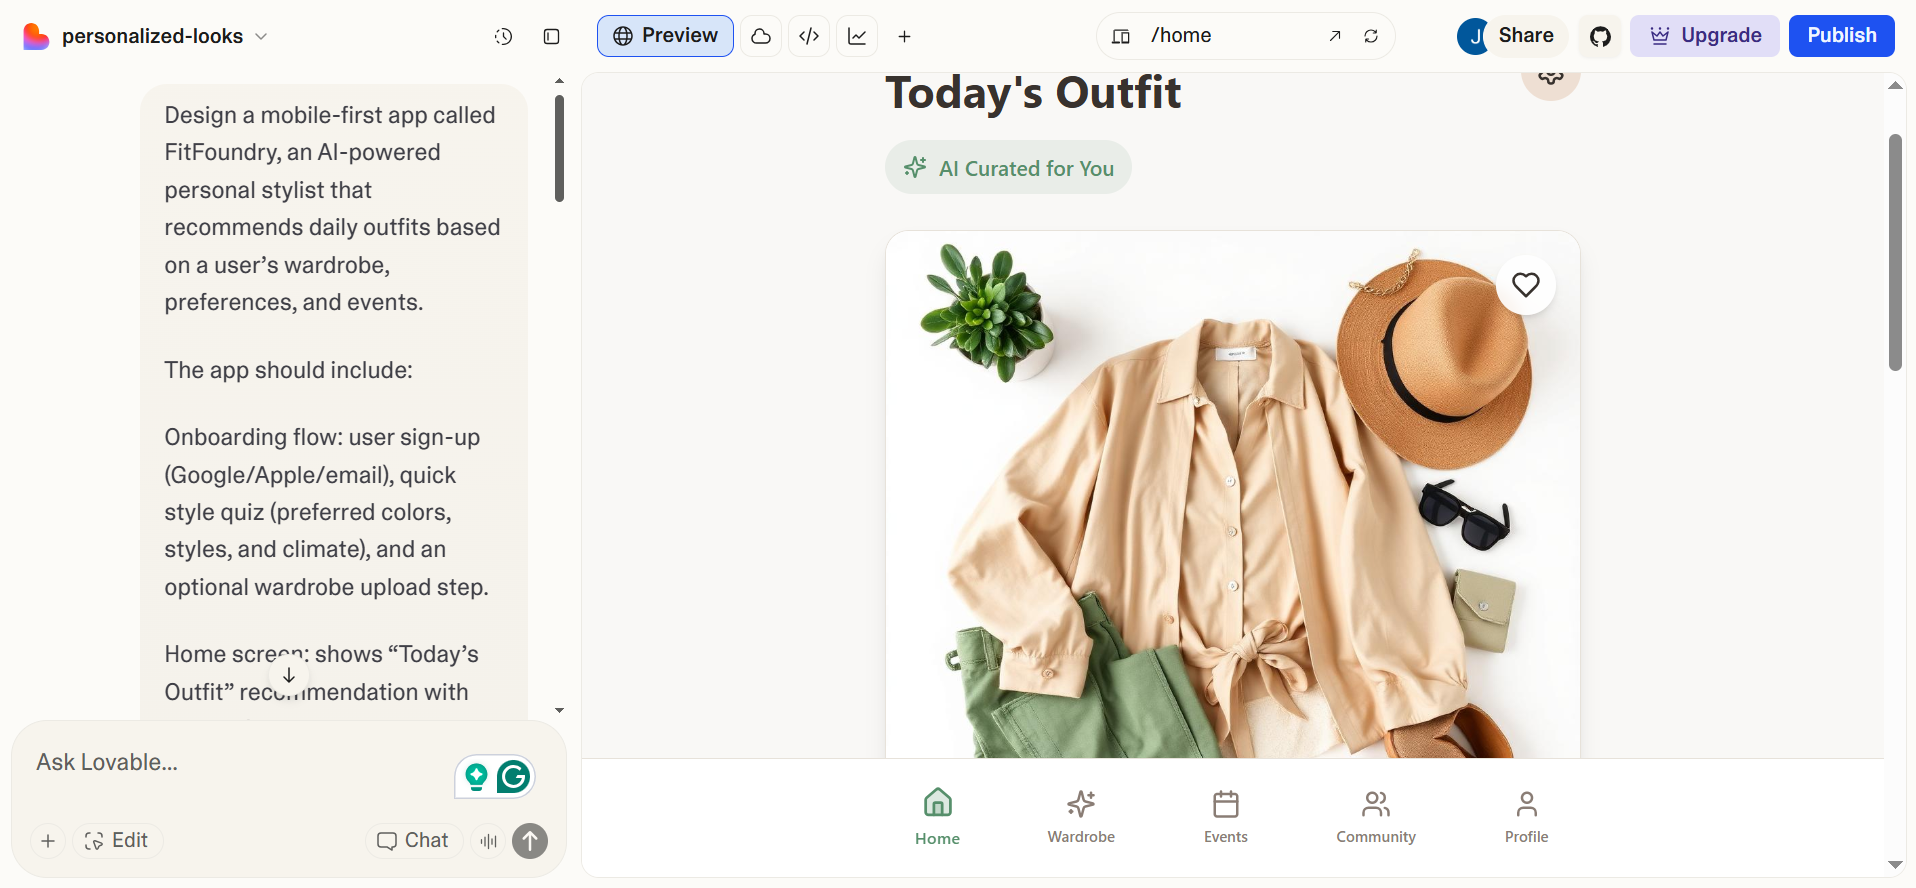
Task: Favorite the outfit with the heart icon
Action: [1526, 285]
